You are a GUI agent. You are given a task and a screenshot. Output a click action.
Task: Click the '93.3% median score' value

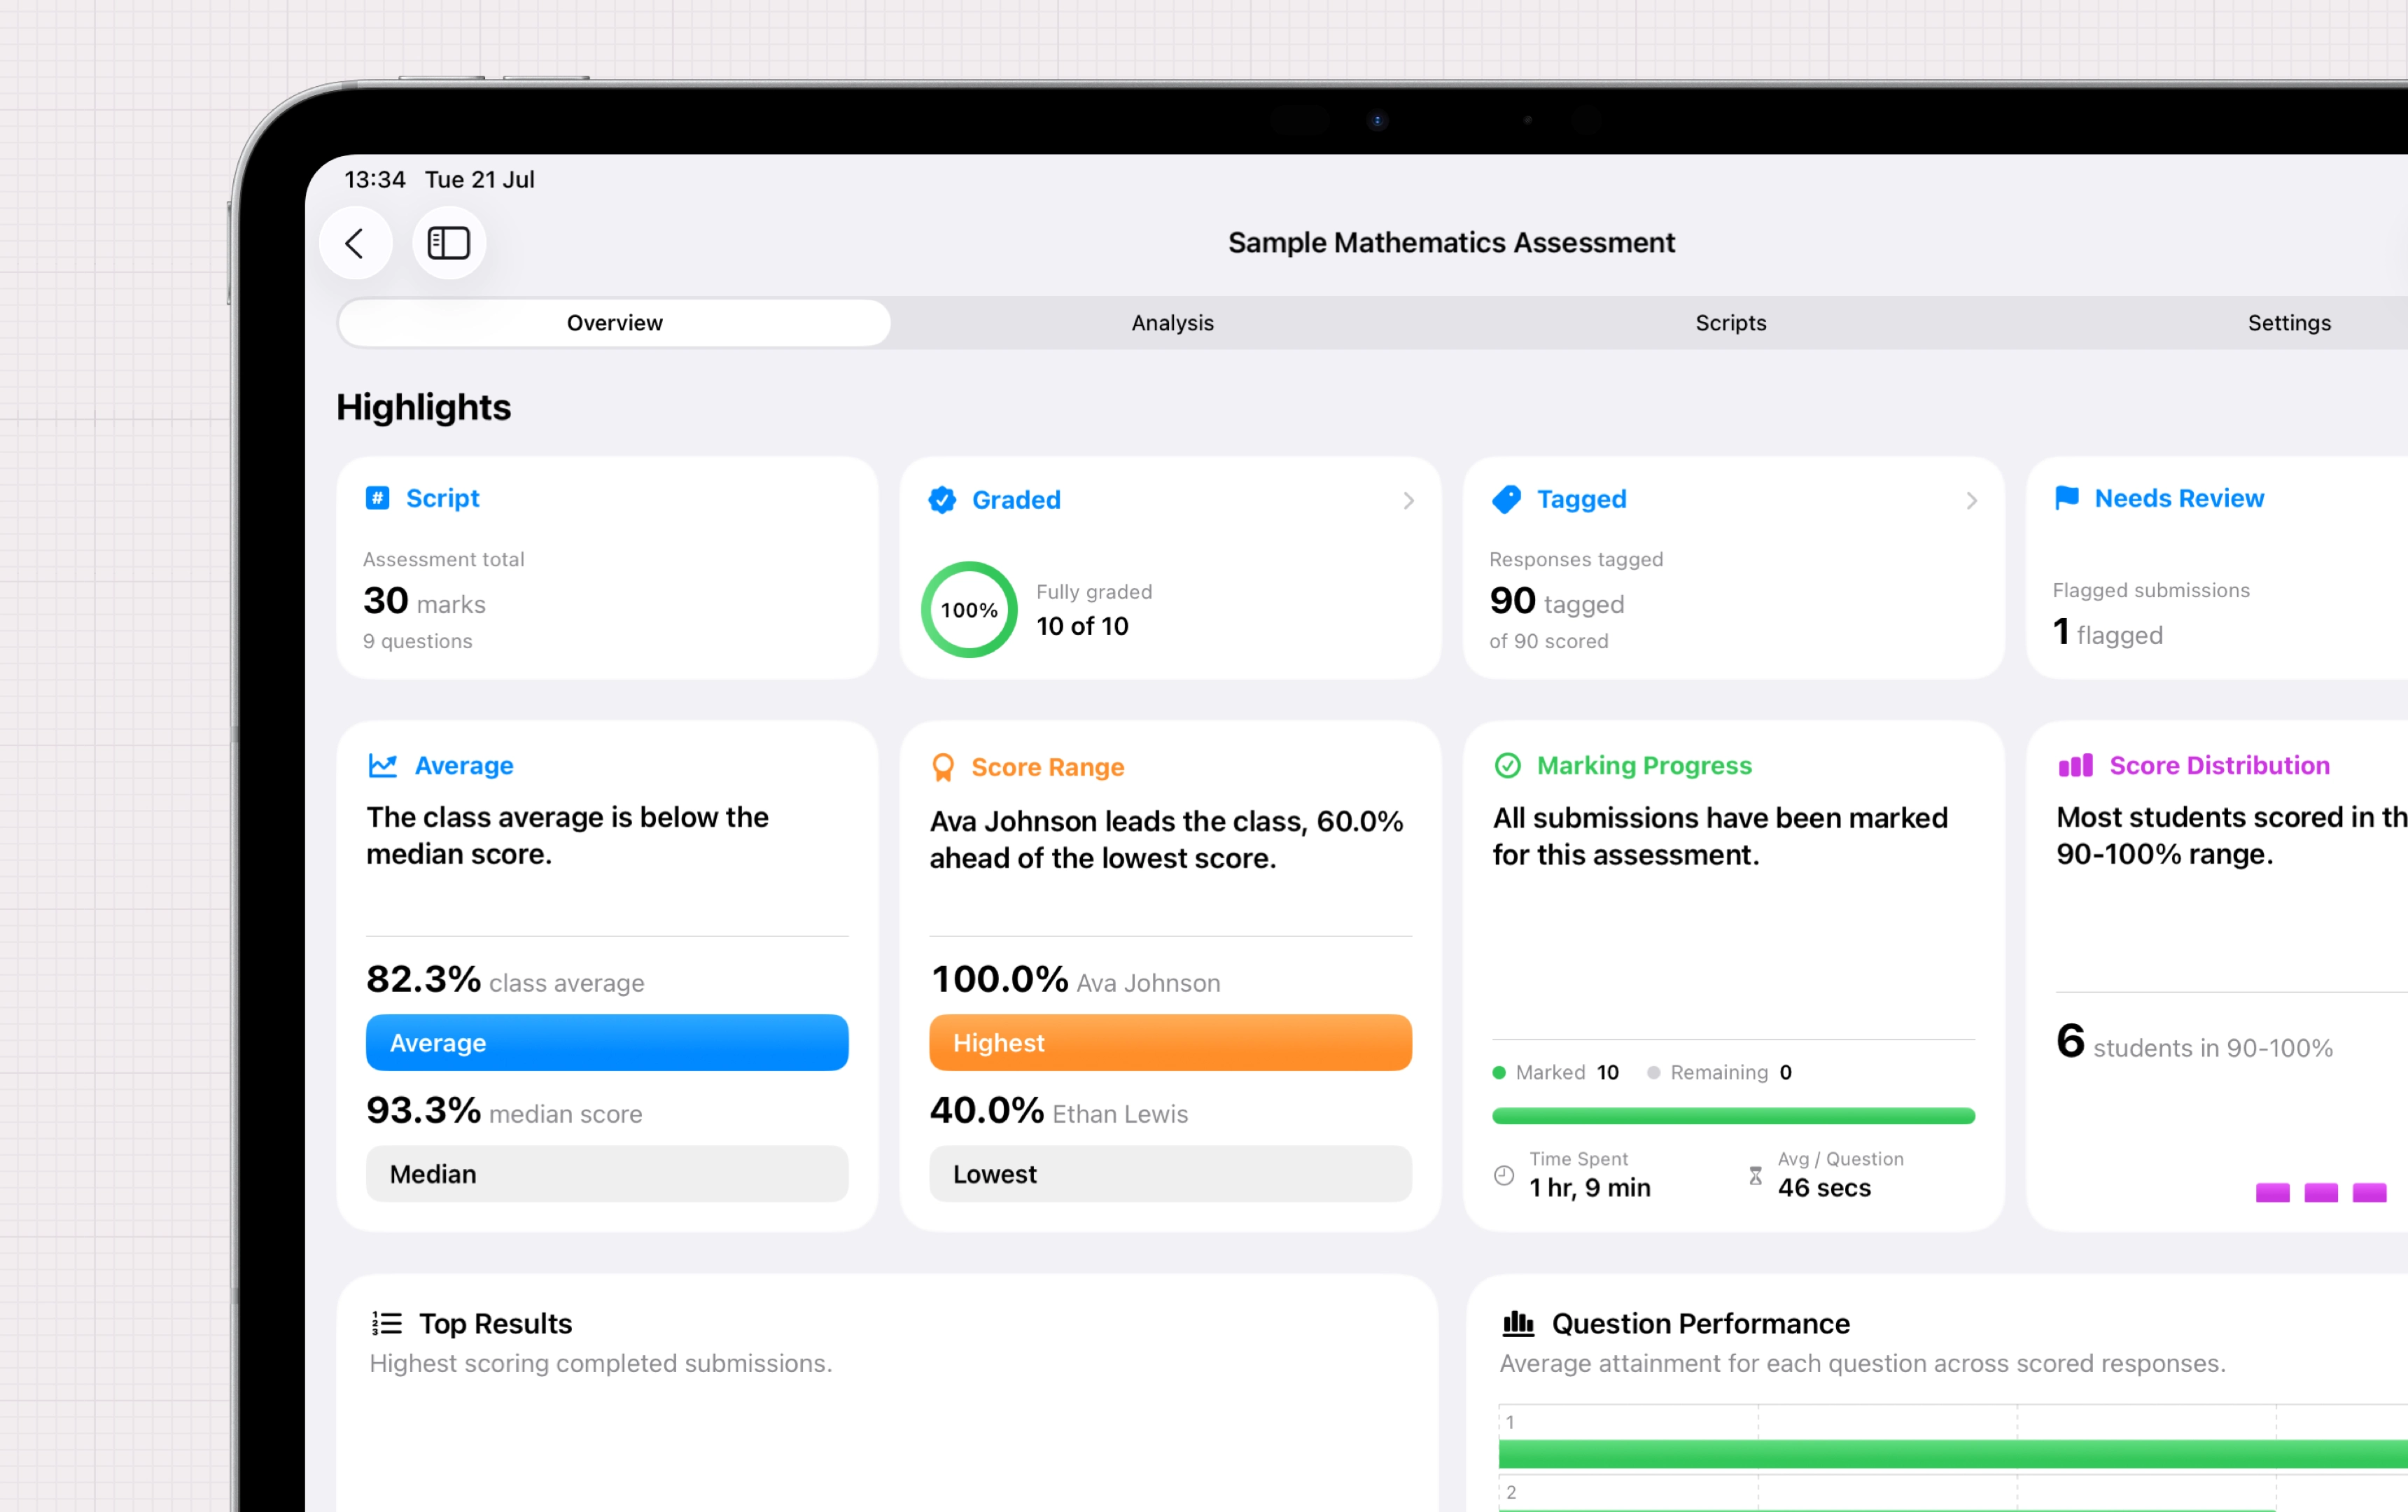tap(504, 1111)
